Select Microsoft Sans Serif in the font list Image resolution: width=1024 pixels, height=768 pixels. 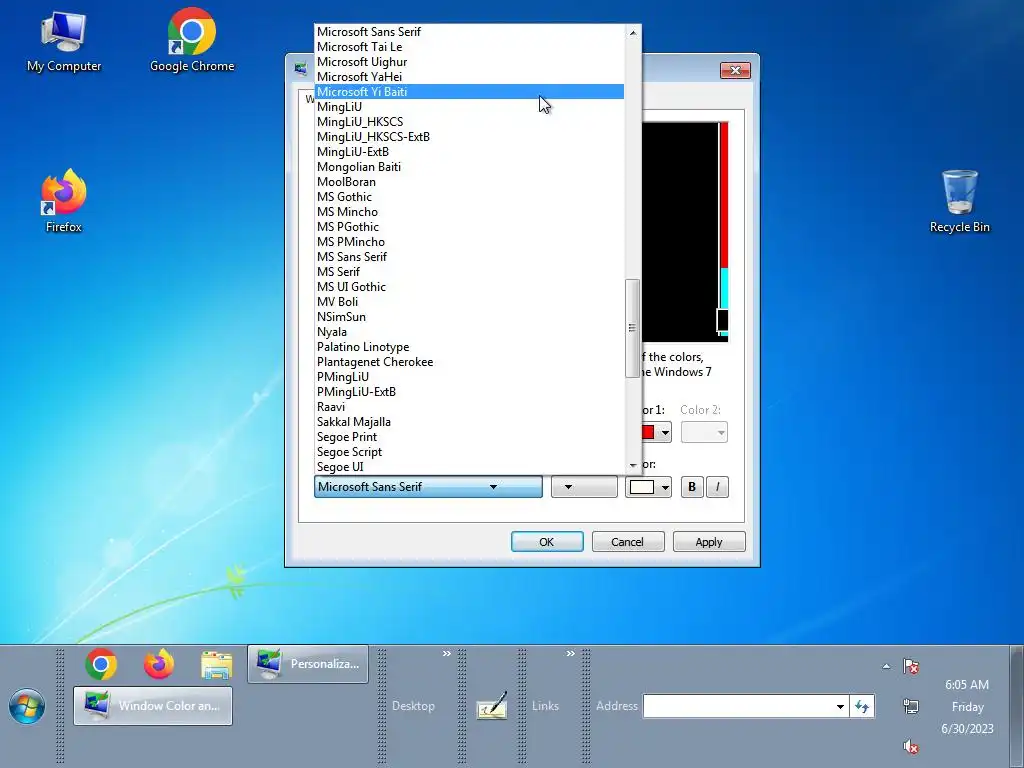469,31
